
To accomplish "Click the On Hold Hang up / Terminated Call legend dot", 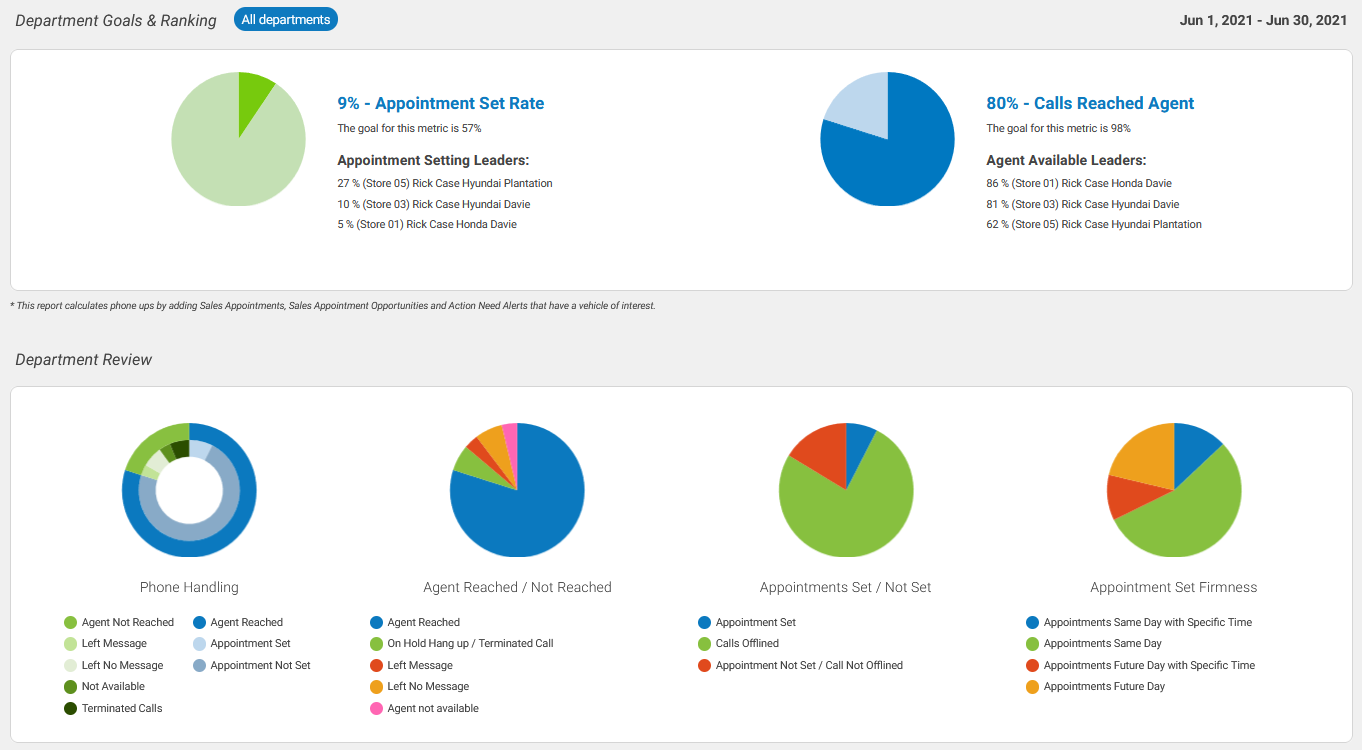I will pos(377,644).
